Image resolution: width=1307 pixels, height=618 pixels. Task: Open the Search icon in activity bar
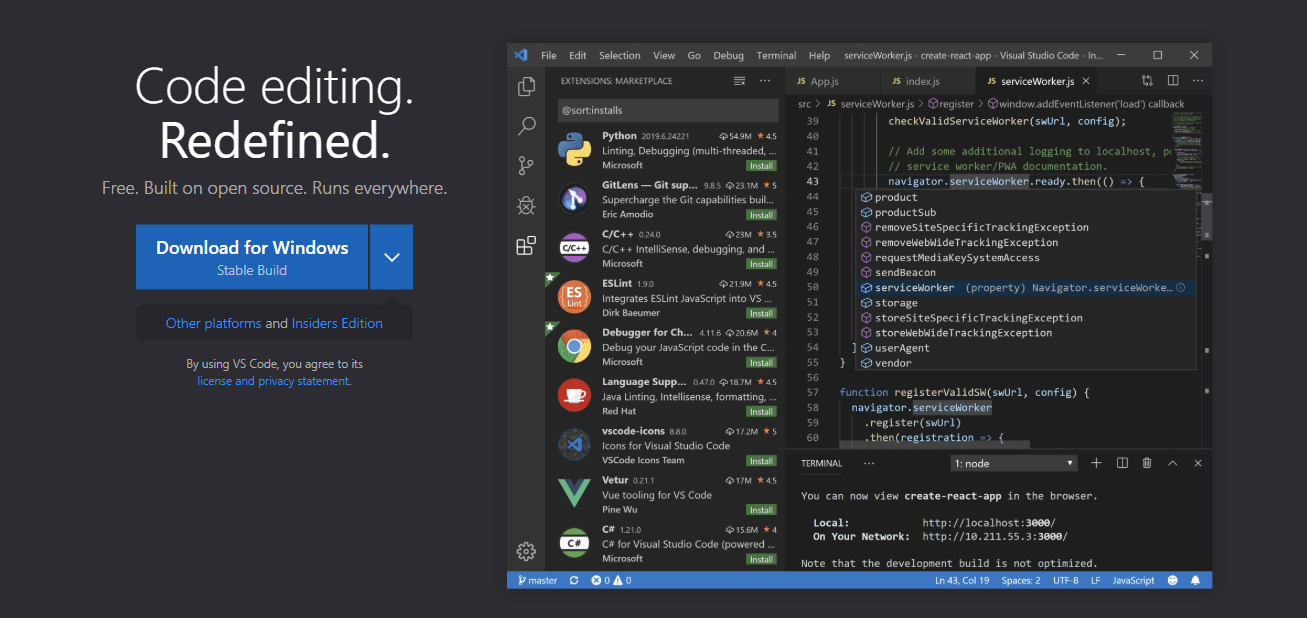[526, 126]
